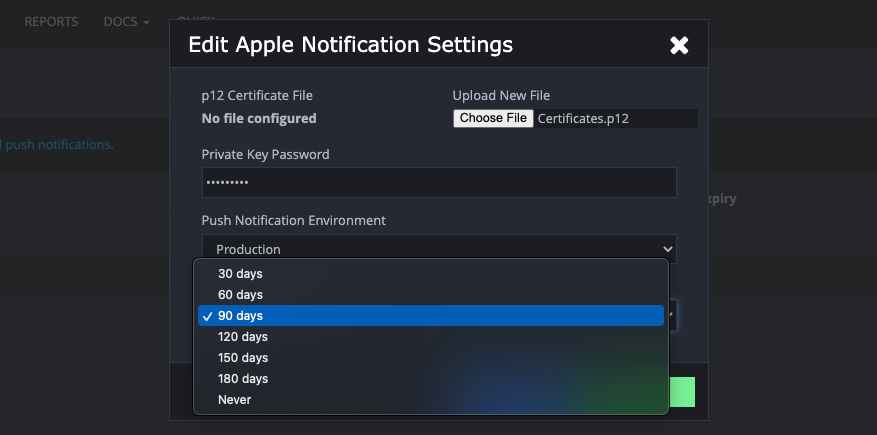Choose the checked 90 days option
This screenshot has height=435, width=877.
[431, 316]
